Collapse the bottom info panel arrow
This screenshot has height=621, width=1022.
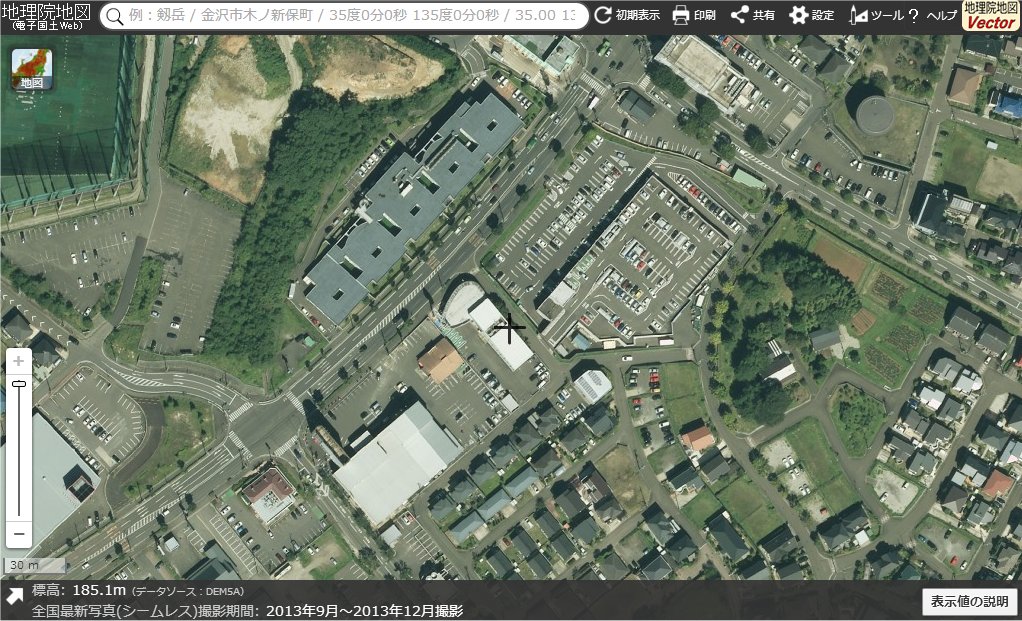click(x=14, y=594)
